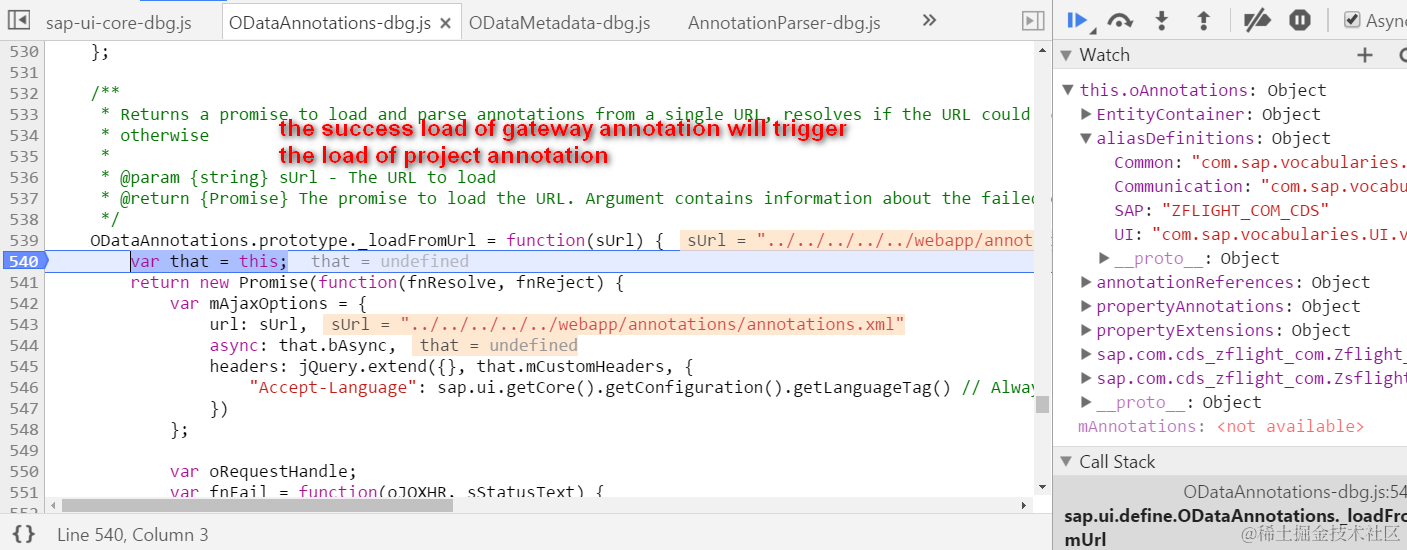Screen dimensions: 1407x550
Task: Click Line 540, Column 3 status
Action: (133, 535)
